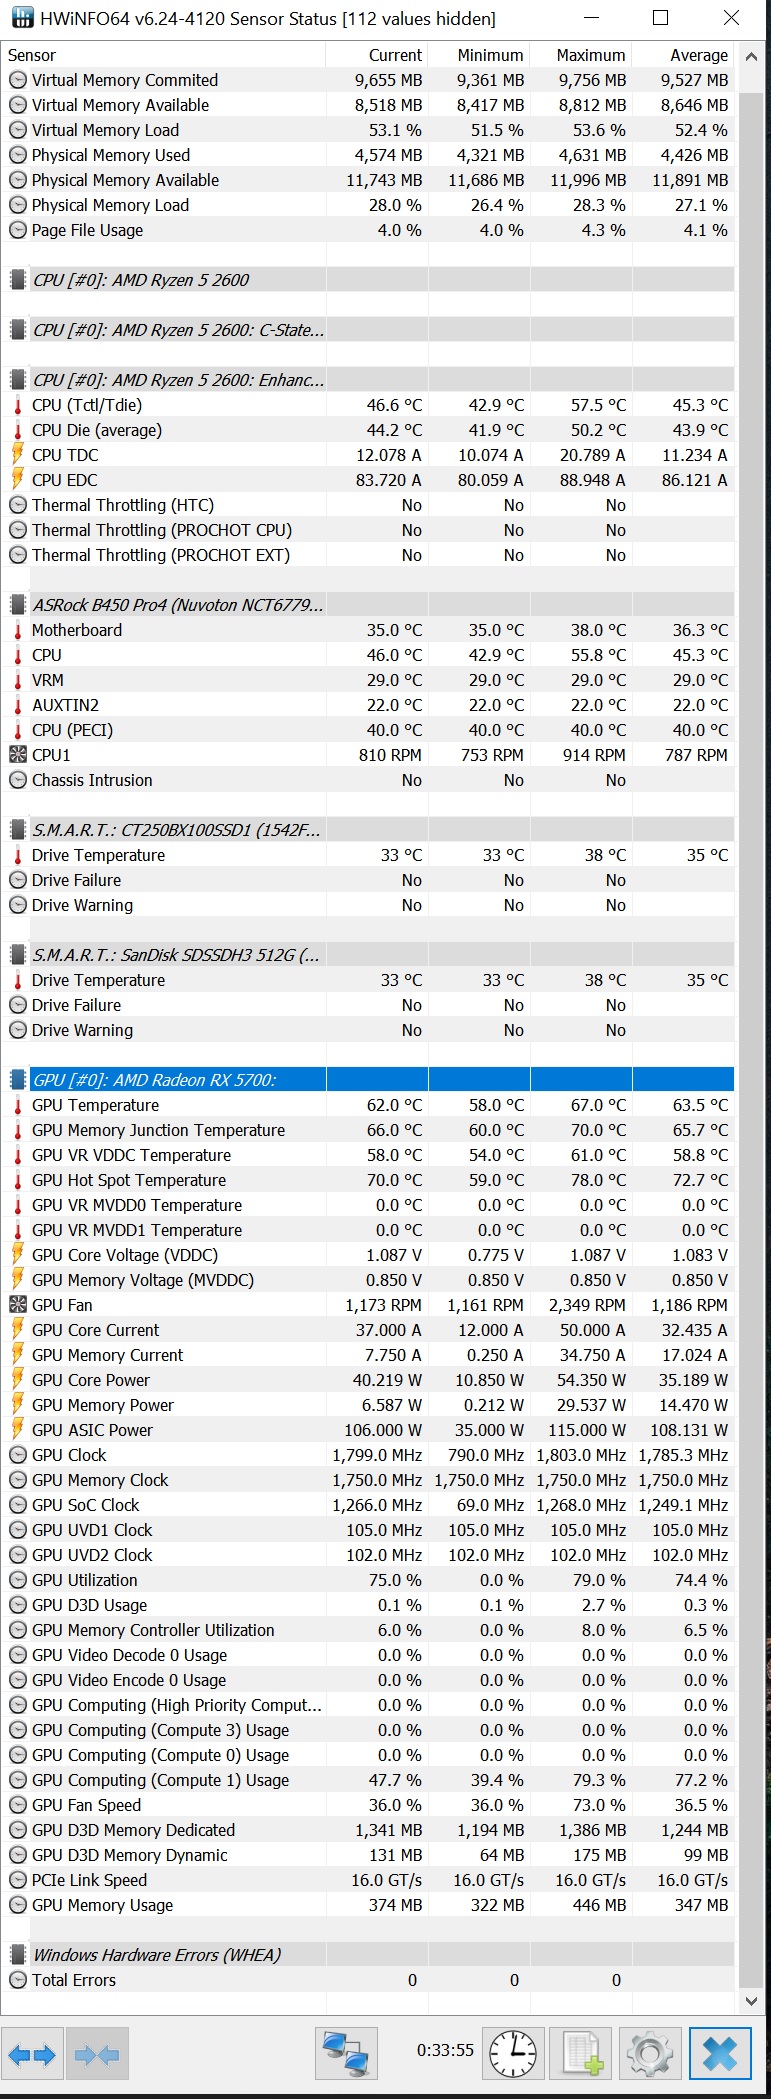Select the GPU Memory Usage row
The width and height of the screenshot is (771, 2099).
coord(368,1905)
